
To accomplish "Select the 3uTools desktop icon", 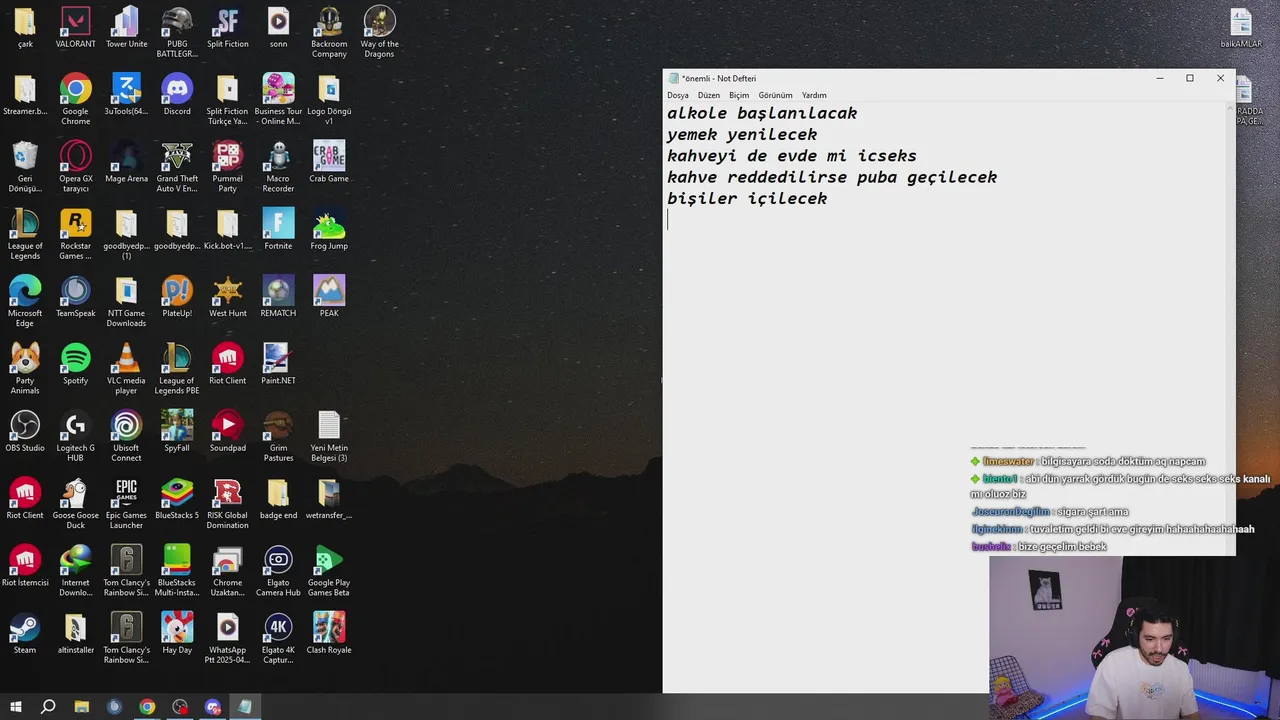I will [126, 95].
